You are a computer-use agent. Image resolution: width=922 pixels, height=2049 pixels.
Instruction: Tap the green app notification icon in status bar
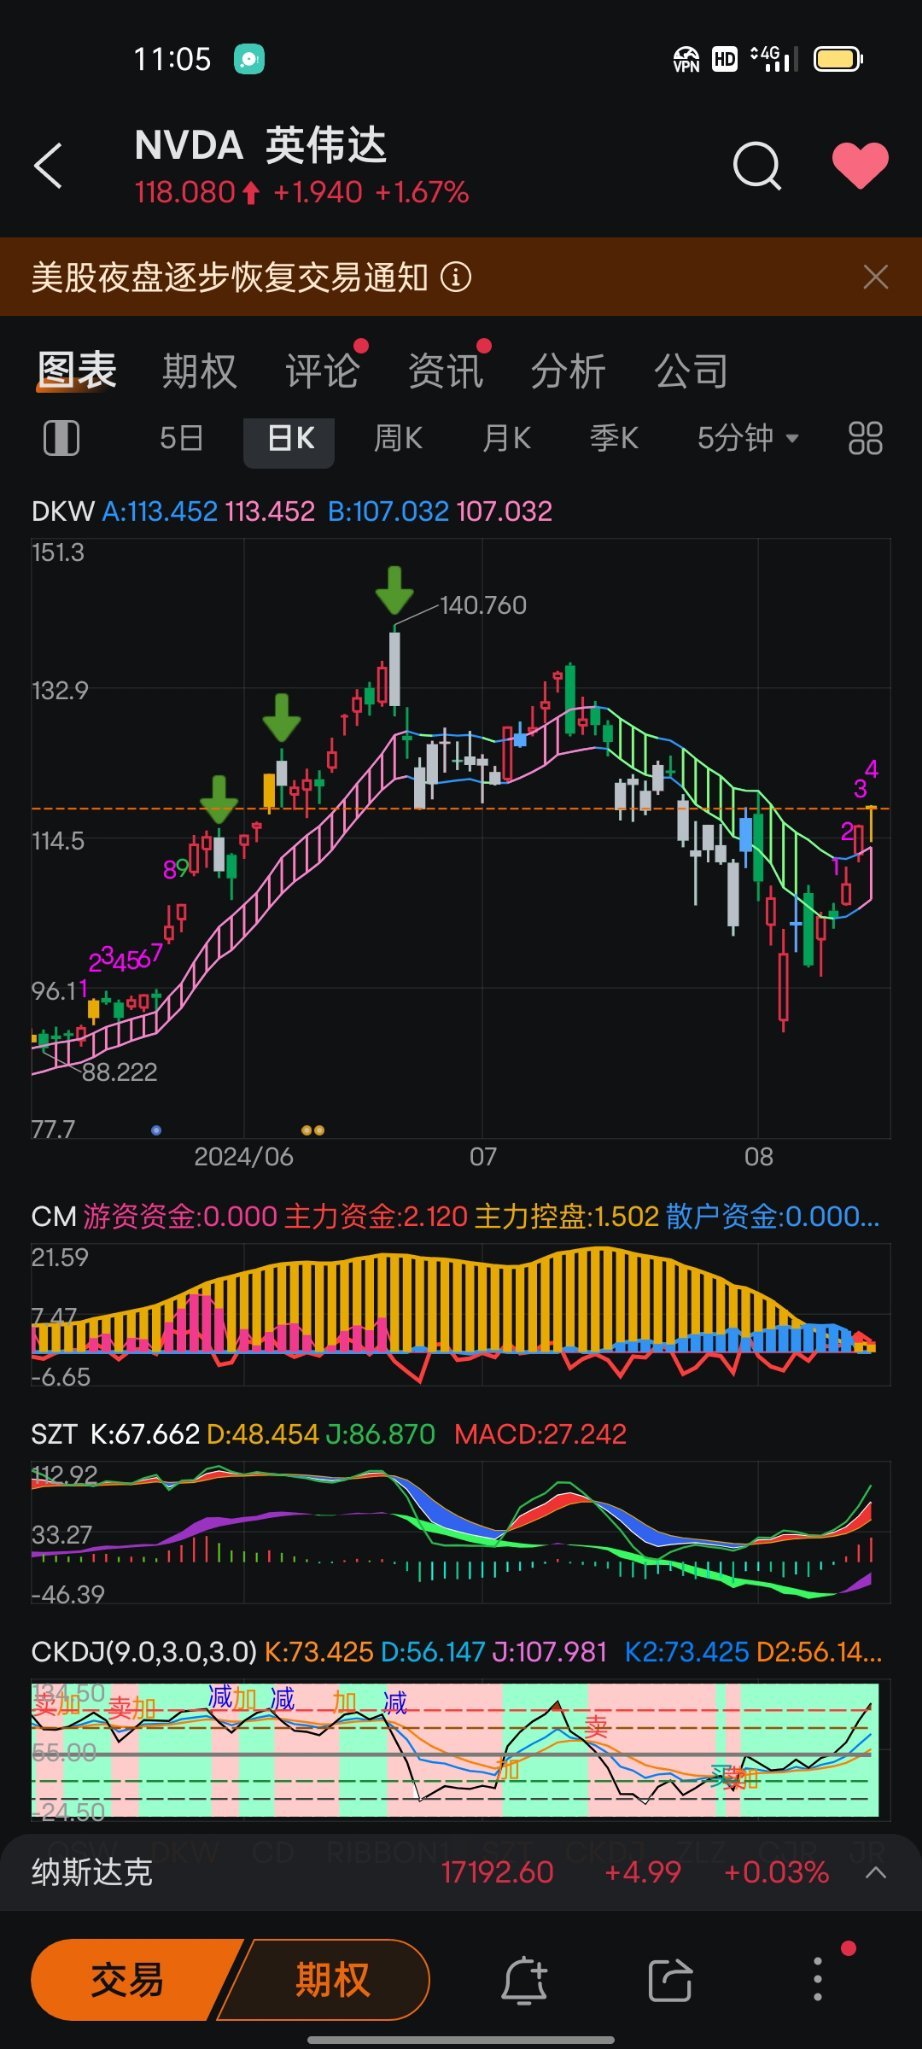point(249,60)
